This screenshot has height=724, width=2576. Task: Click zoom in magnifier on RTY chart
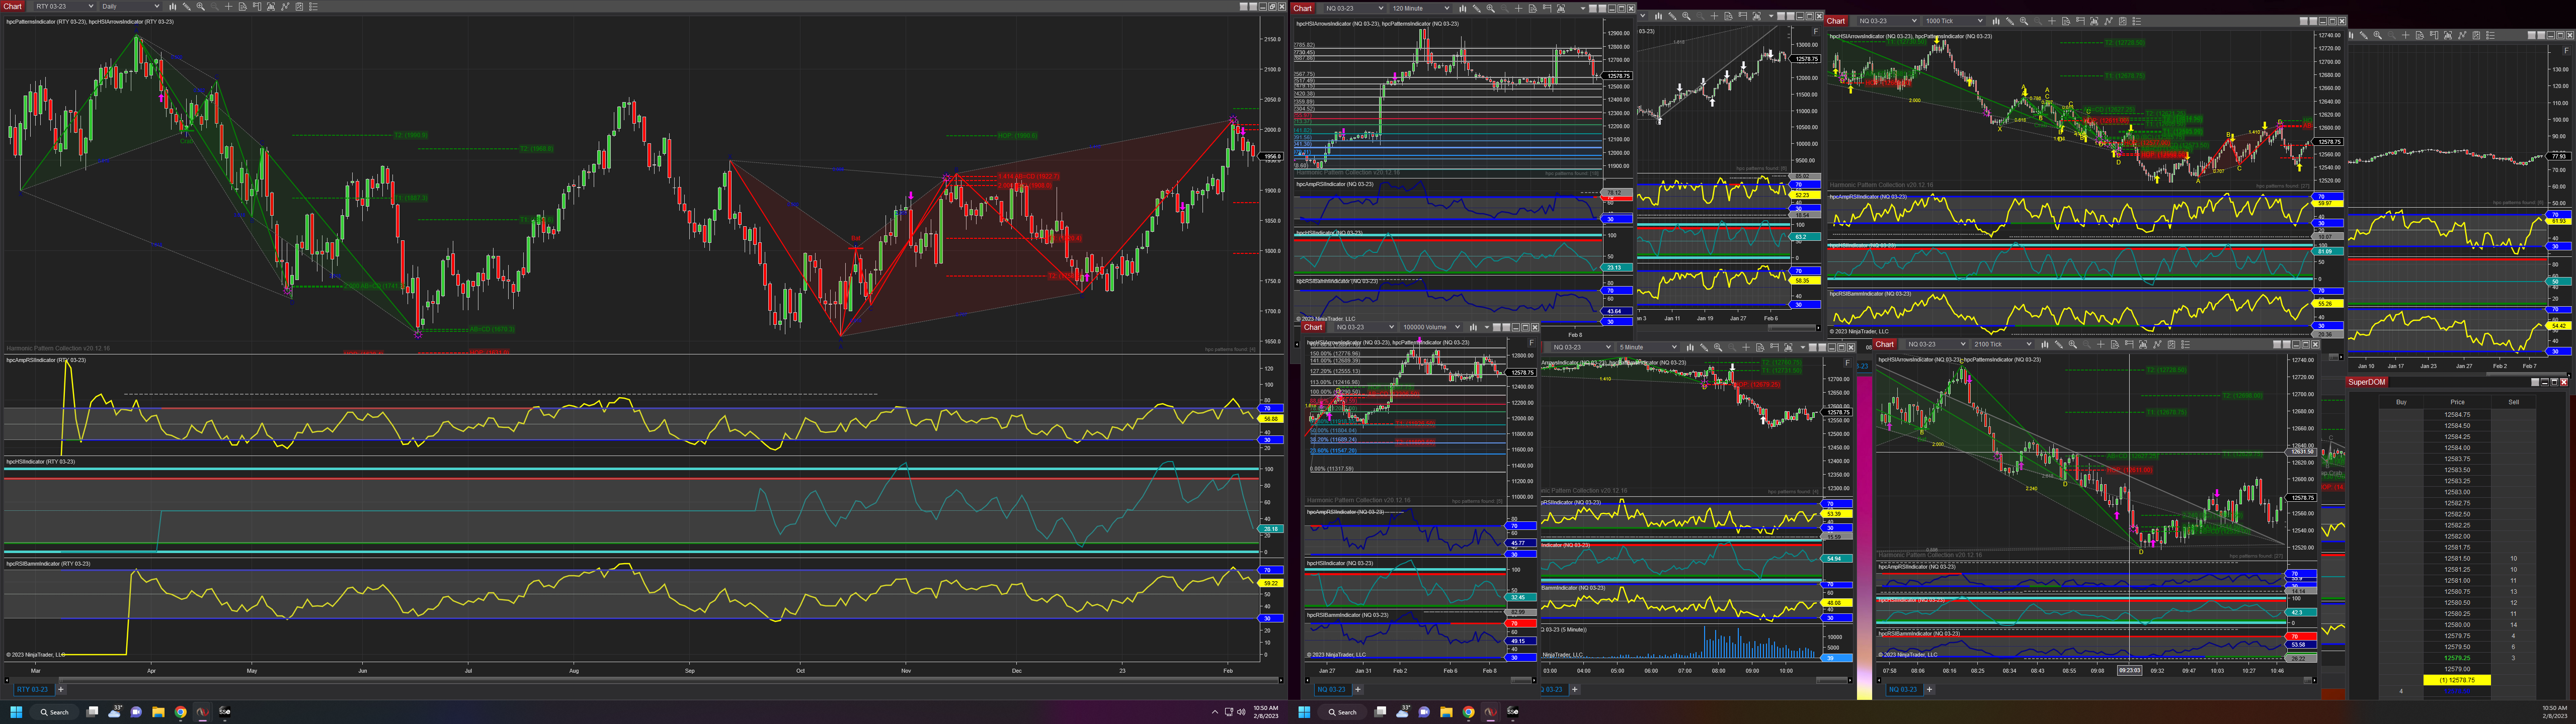(201, 6)
